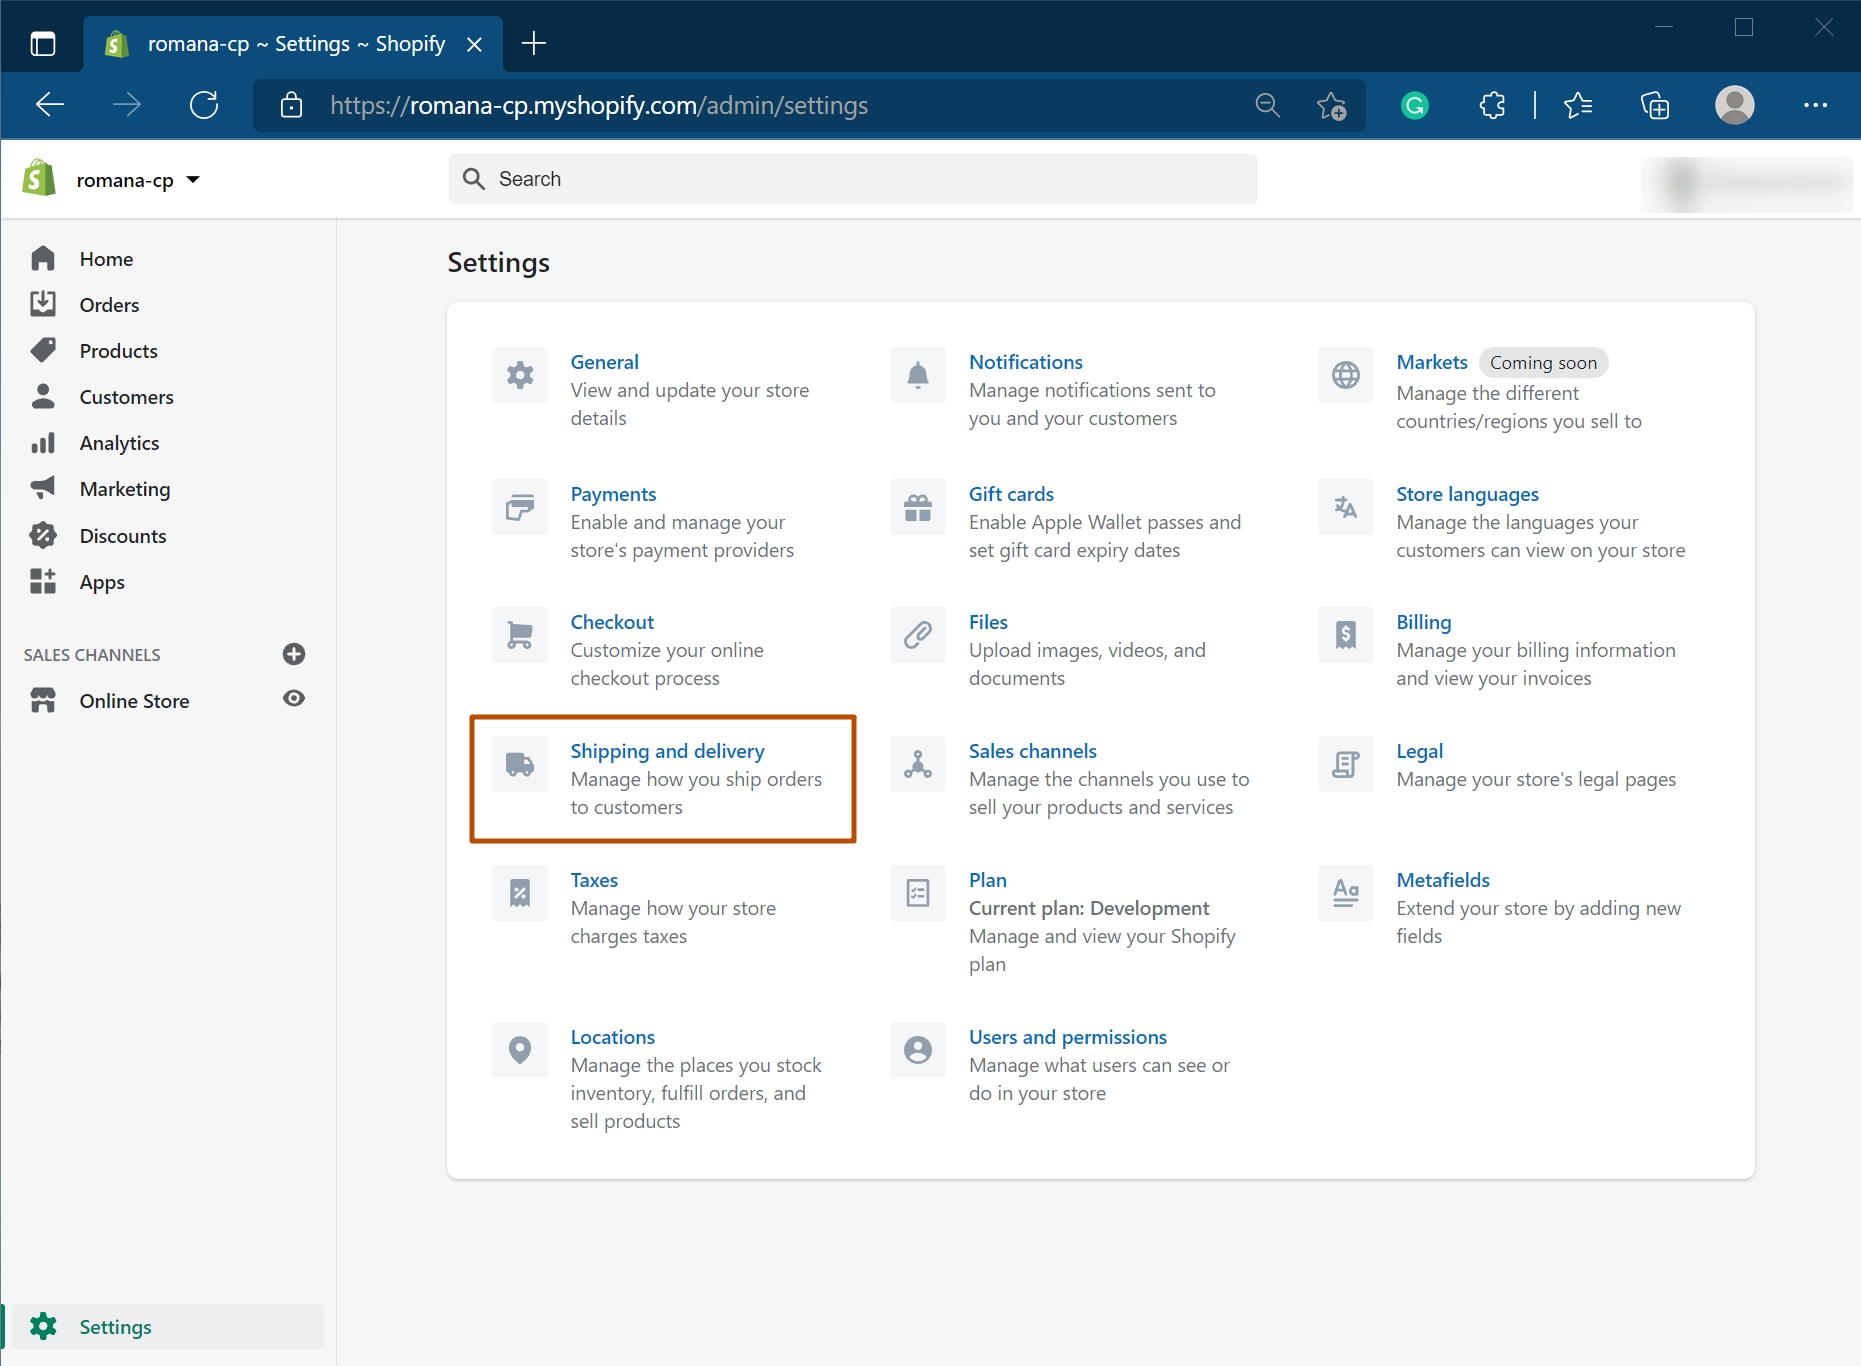Click the browser zoom magnifier icon

coord(1268,105)
